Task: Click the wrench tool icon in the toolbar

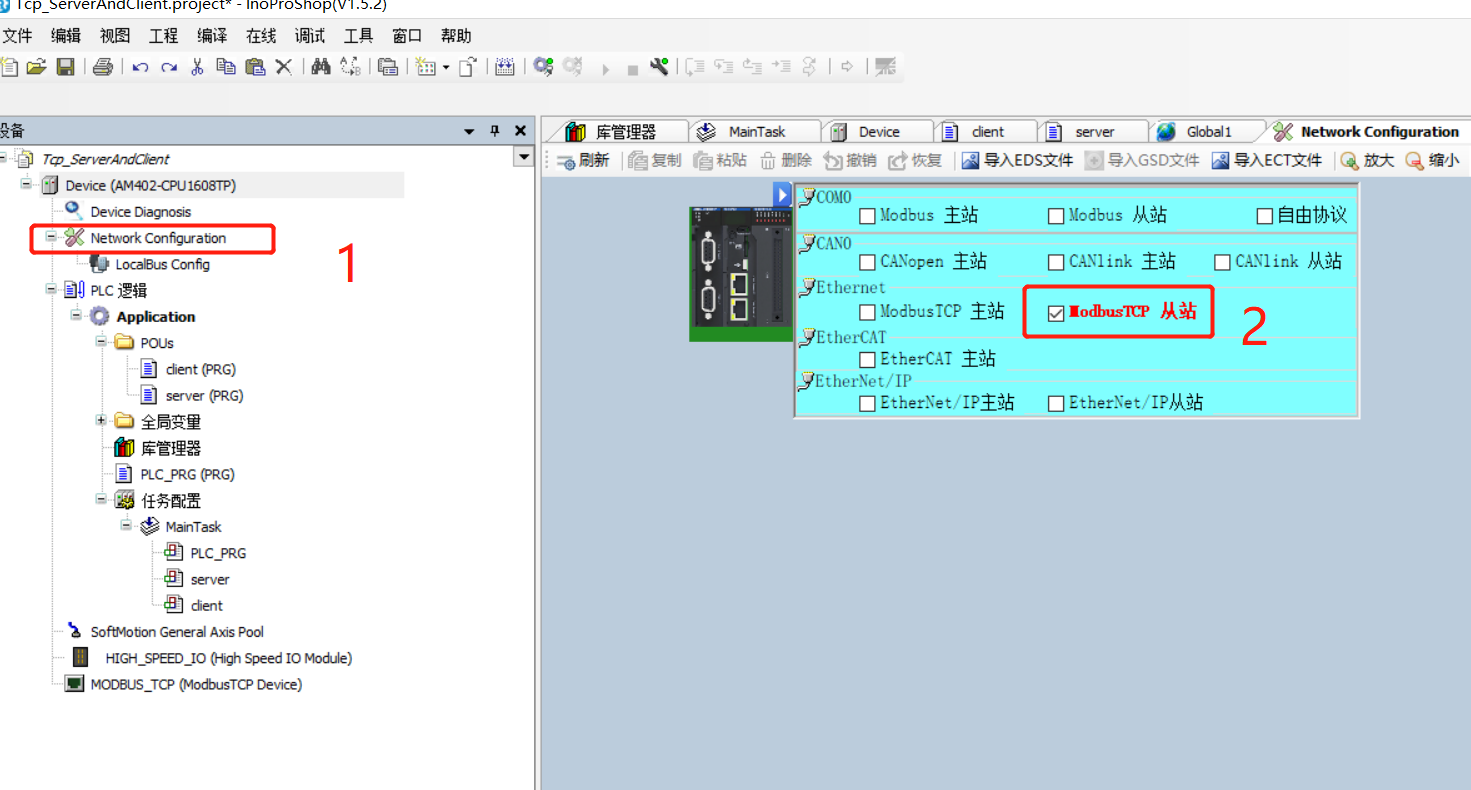Action: click(659, 67)
